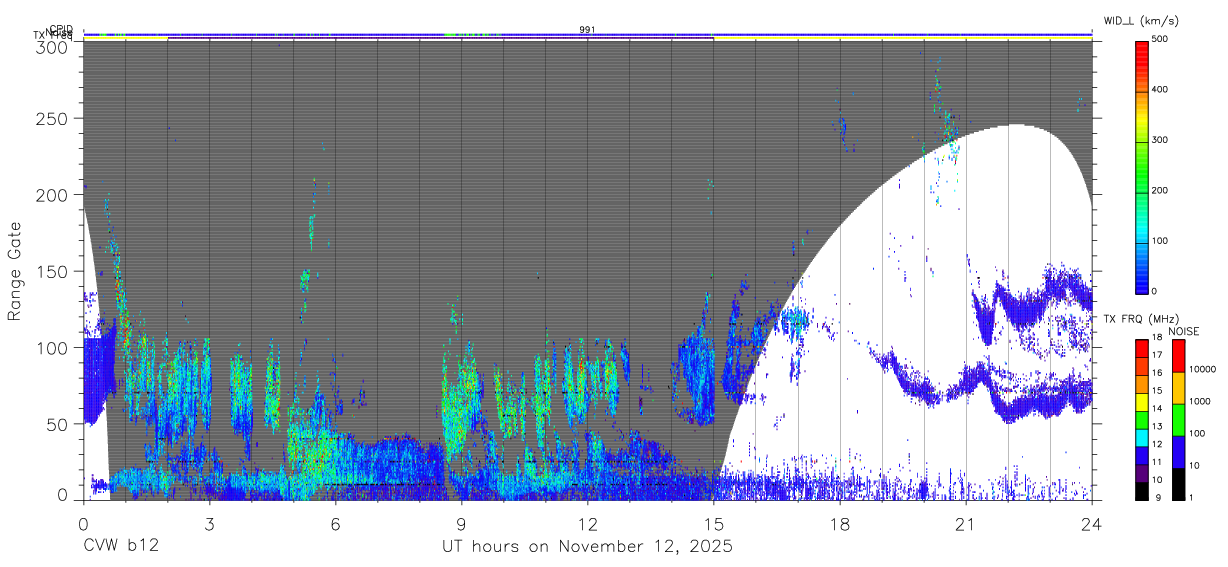1228x567 pixels.
Task: Click the '15' tick on UT hours axis
Action: (x=713, y=523)
